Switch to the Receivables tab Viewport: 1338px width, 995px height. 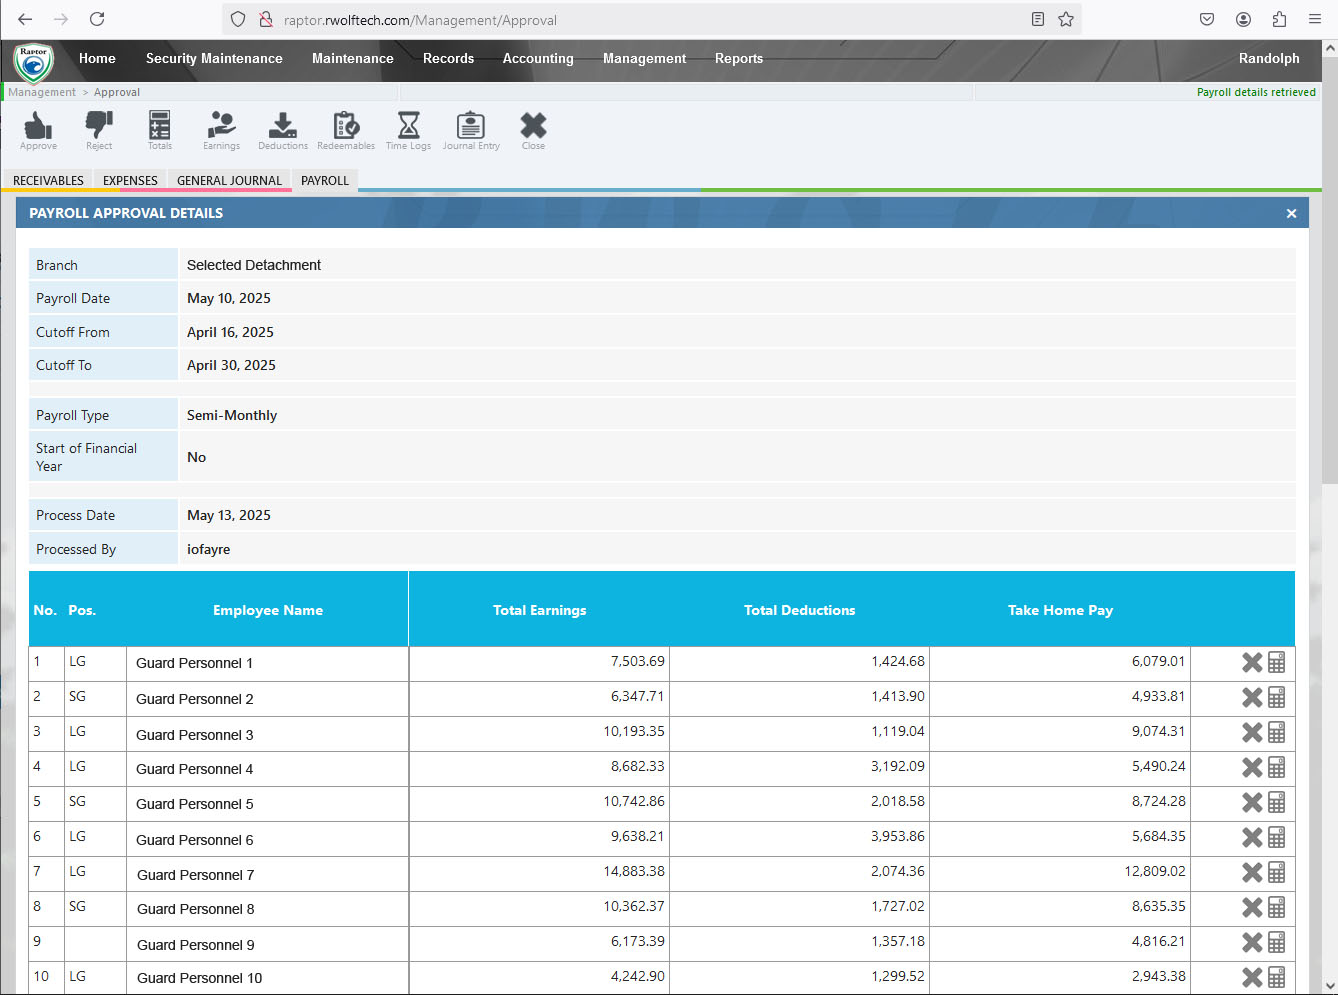pos(48,181)
